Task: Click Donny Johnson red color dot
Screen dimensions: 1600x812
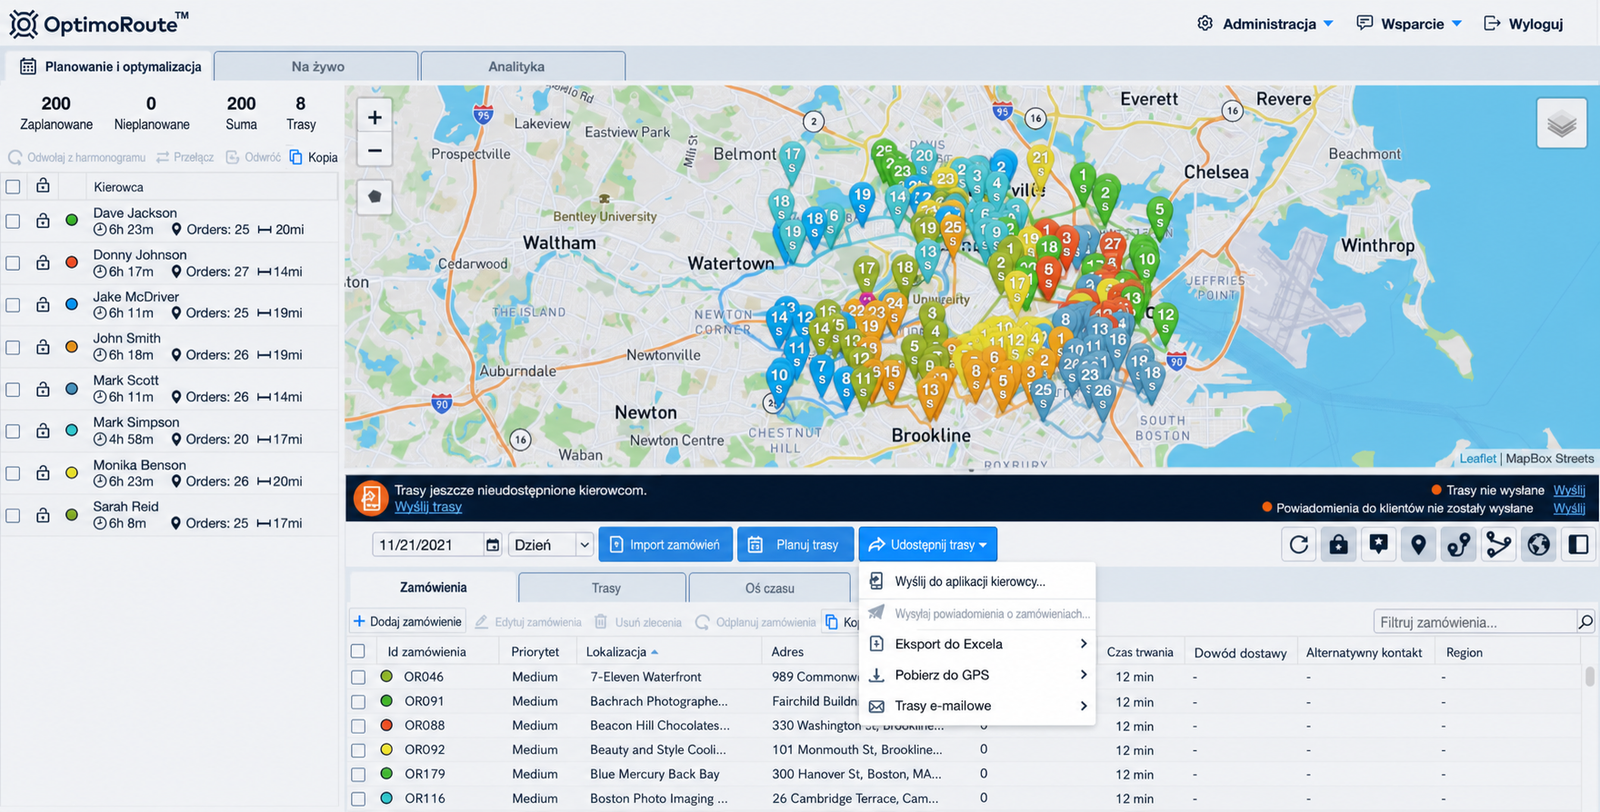Action: pos(72,263)
